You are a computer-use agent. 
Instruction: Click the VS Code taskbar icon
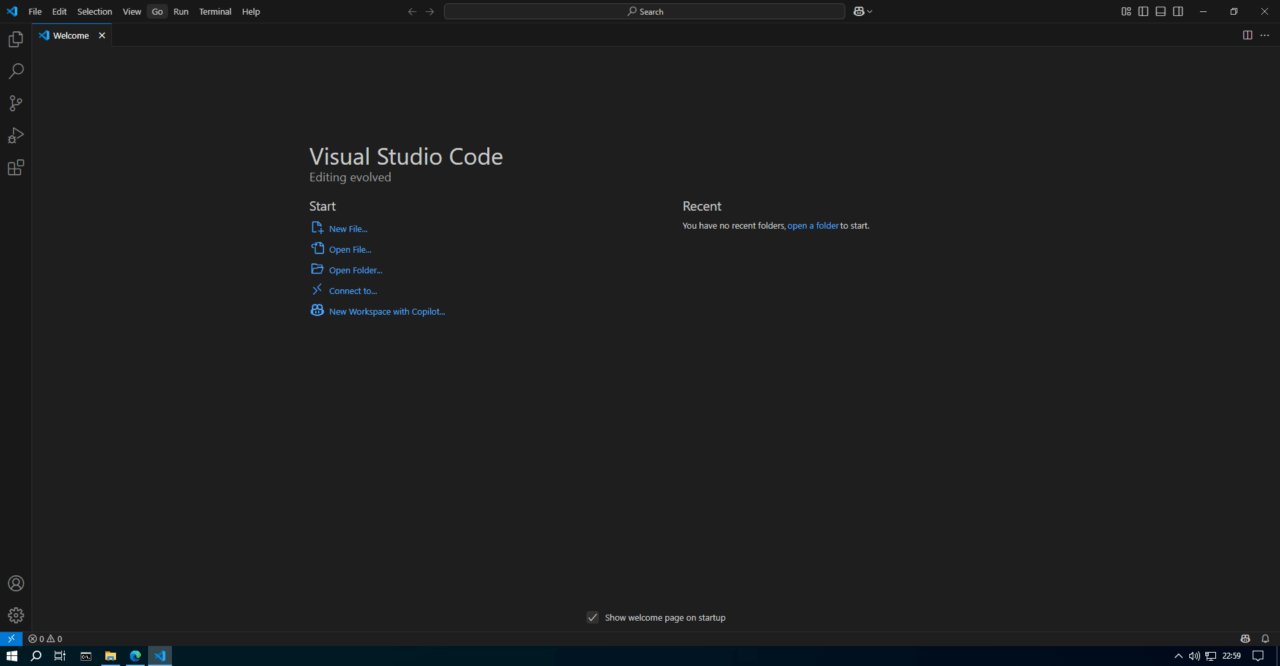160,656
